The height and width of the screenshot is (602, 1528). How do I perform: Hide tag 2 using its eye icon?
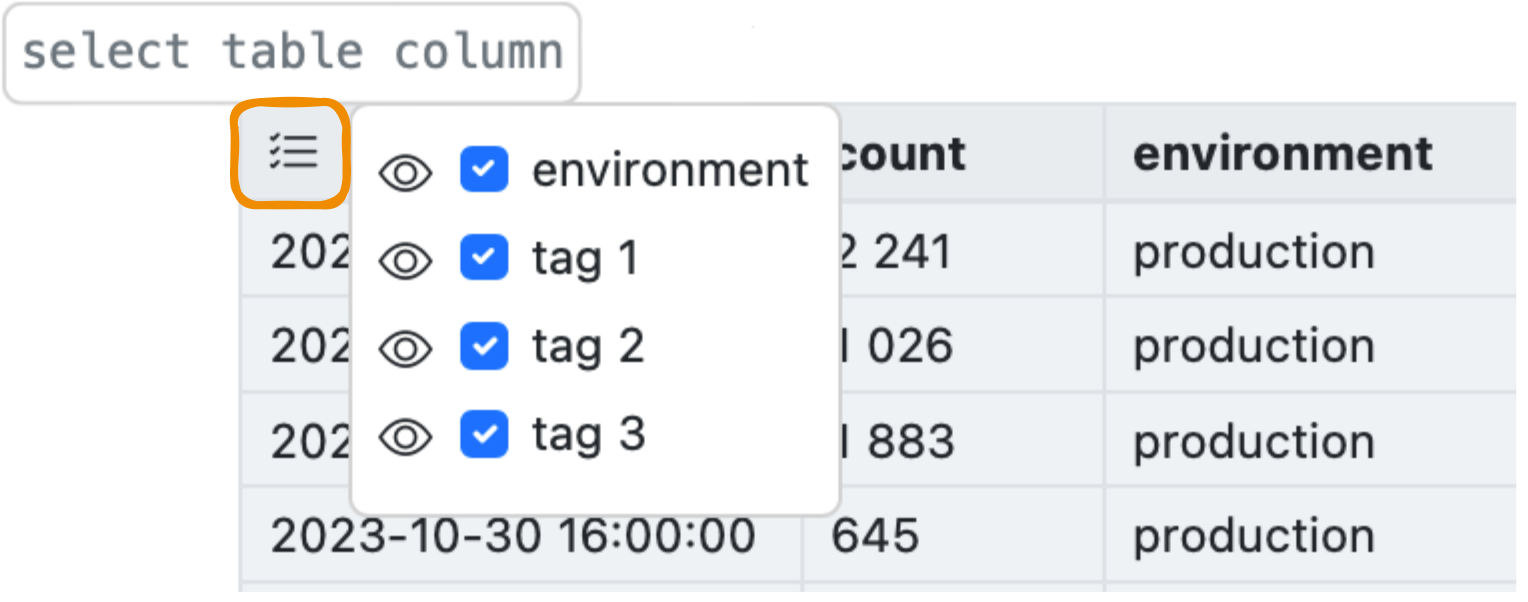click(x=405, y=348)
